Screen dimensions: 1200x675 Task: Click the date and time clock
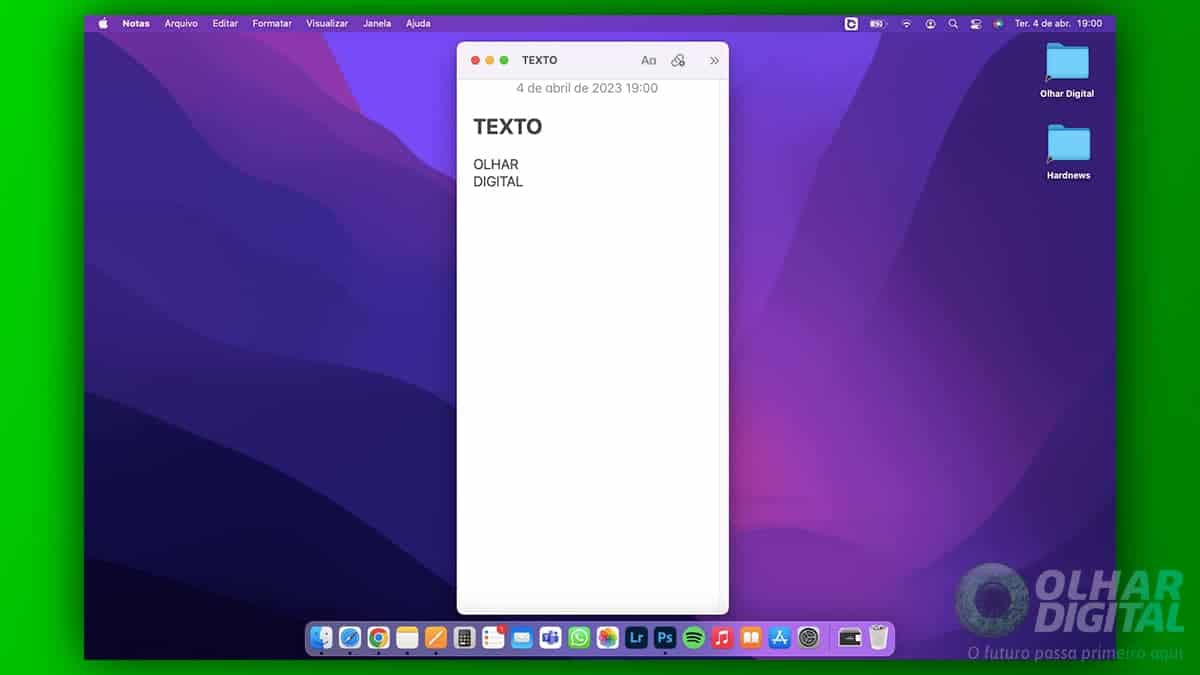click(1058, 23)
